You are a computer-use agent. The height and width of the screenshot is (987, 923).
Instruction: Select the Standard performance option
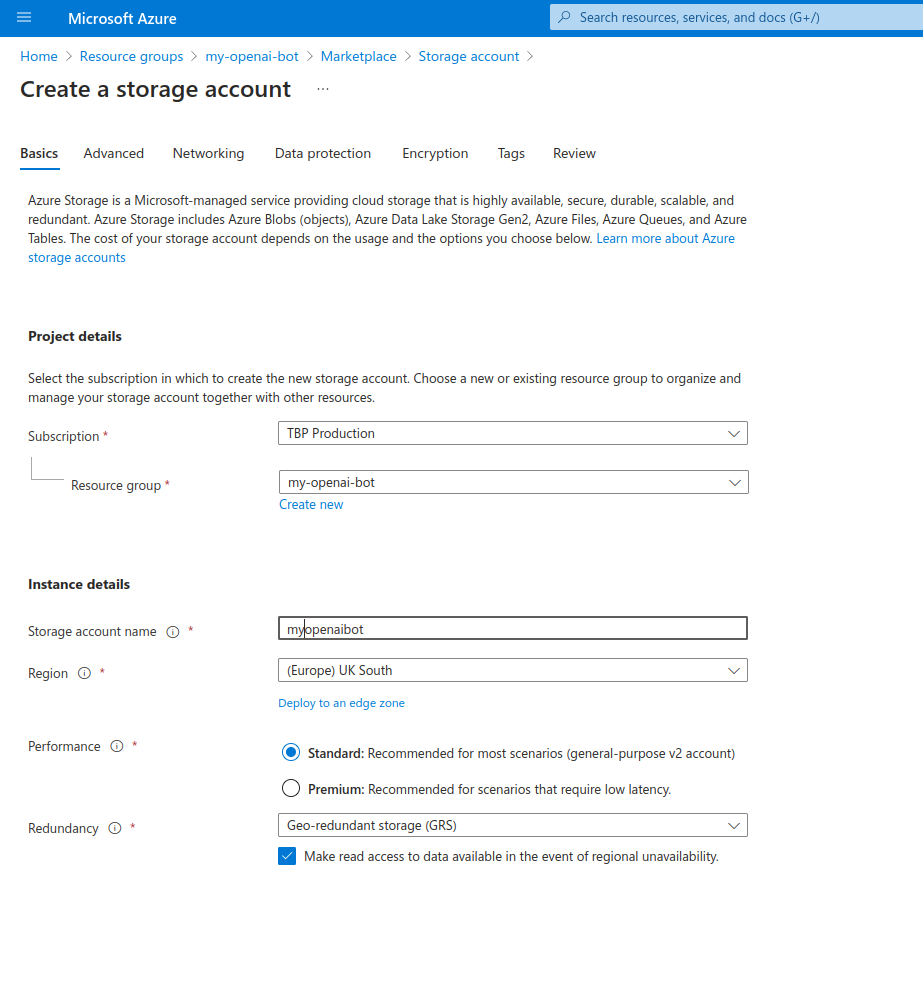291,752
